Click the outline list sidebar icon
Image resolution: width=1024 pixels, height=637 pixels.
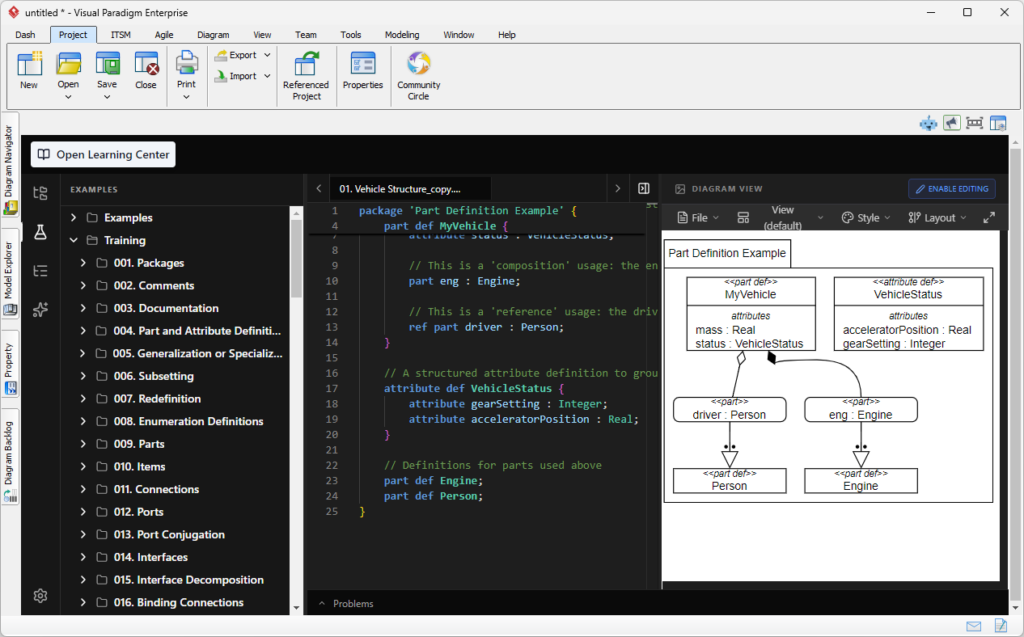pyautogui.click(x=40, y=270)
